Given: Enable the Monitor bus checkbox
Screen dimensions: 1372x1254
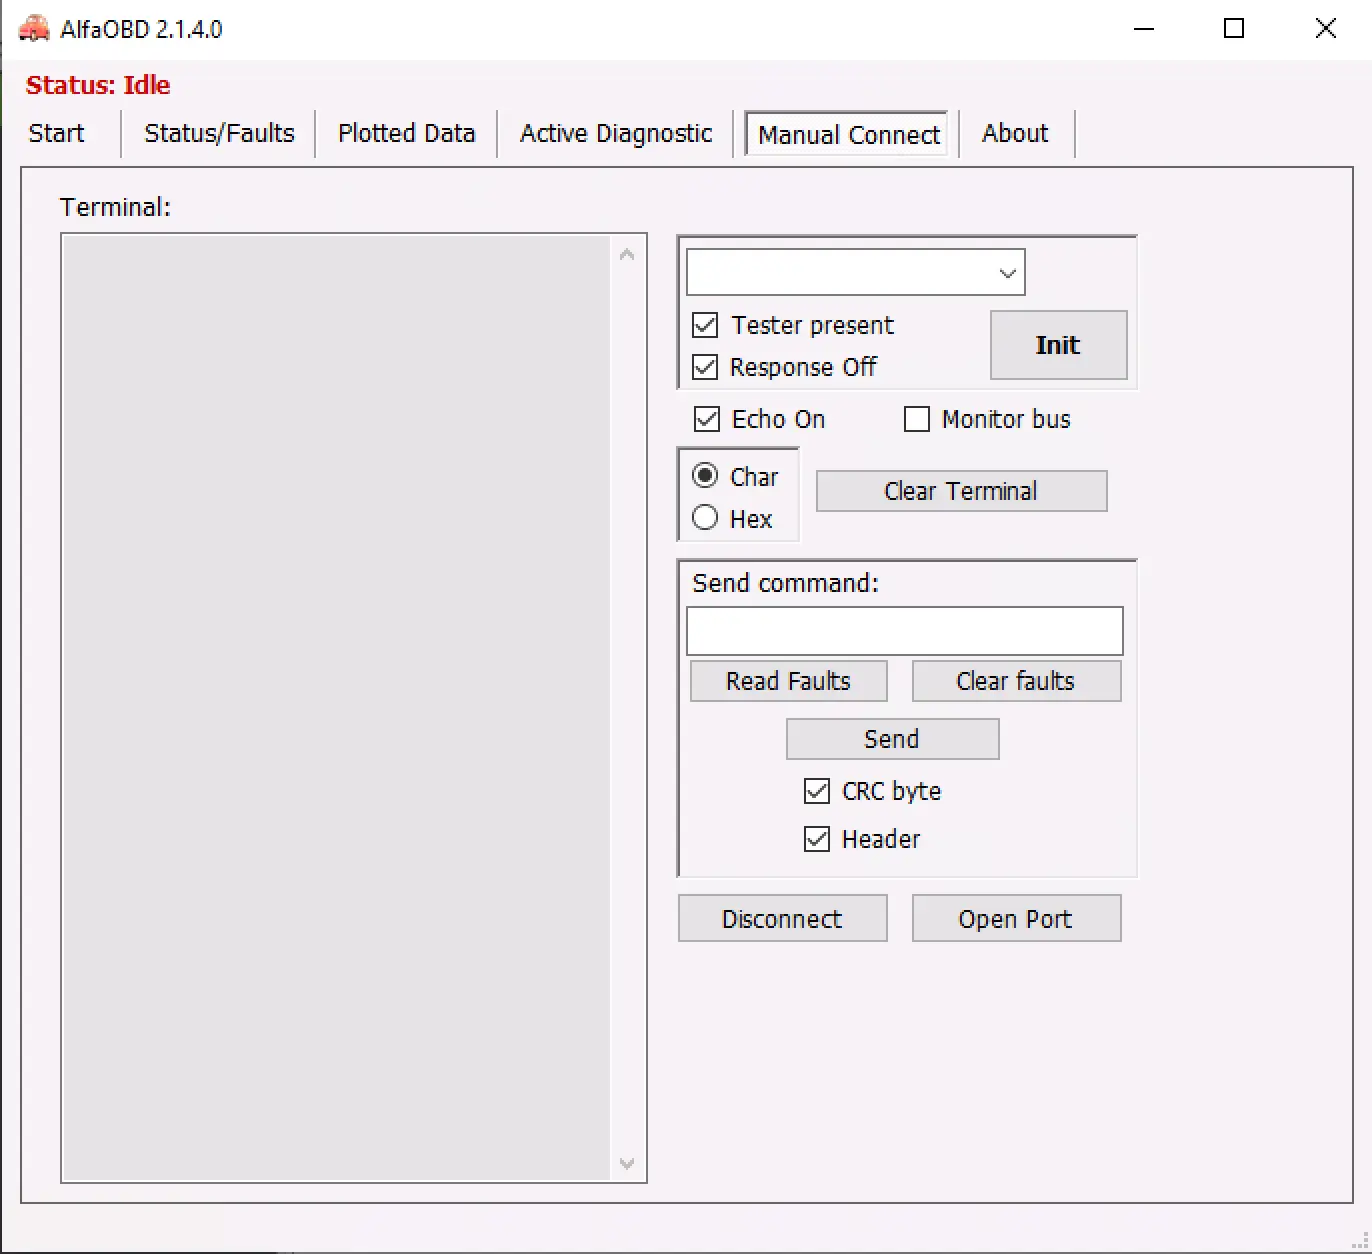Looking at the screenshot, I should [x=916, y=419].
